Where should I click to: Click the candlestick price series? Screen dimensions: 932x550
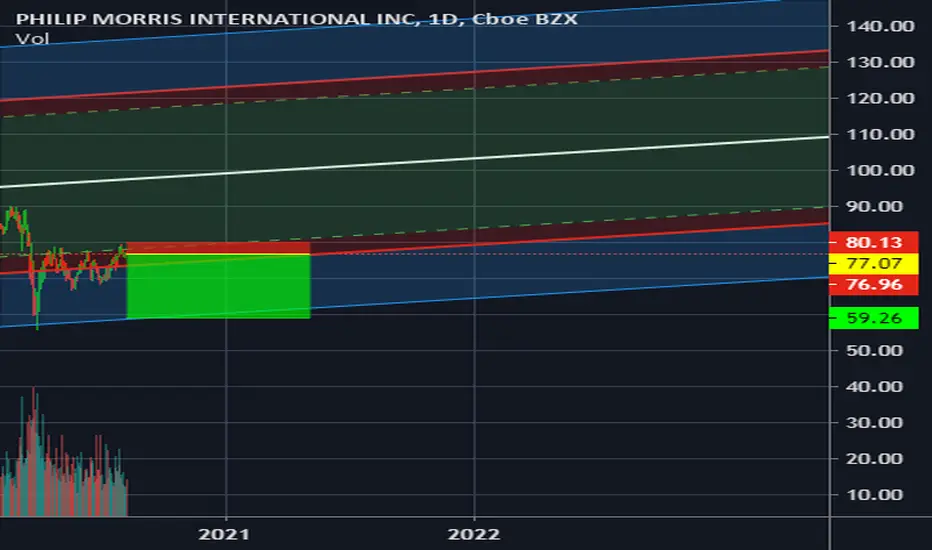click(x=64, y=268)
